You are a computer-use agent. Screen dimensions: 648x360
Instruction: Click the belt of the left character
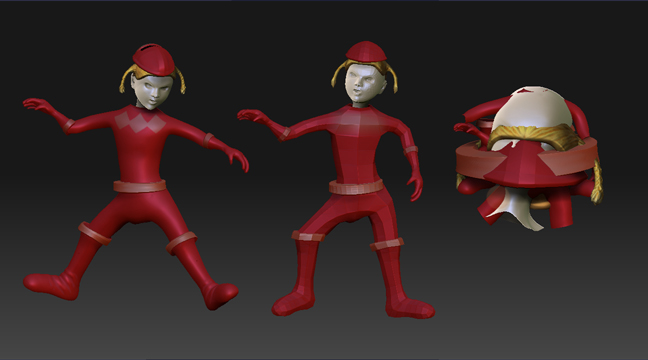pos(140,186)
